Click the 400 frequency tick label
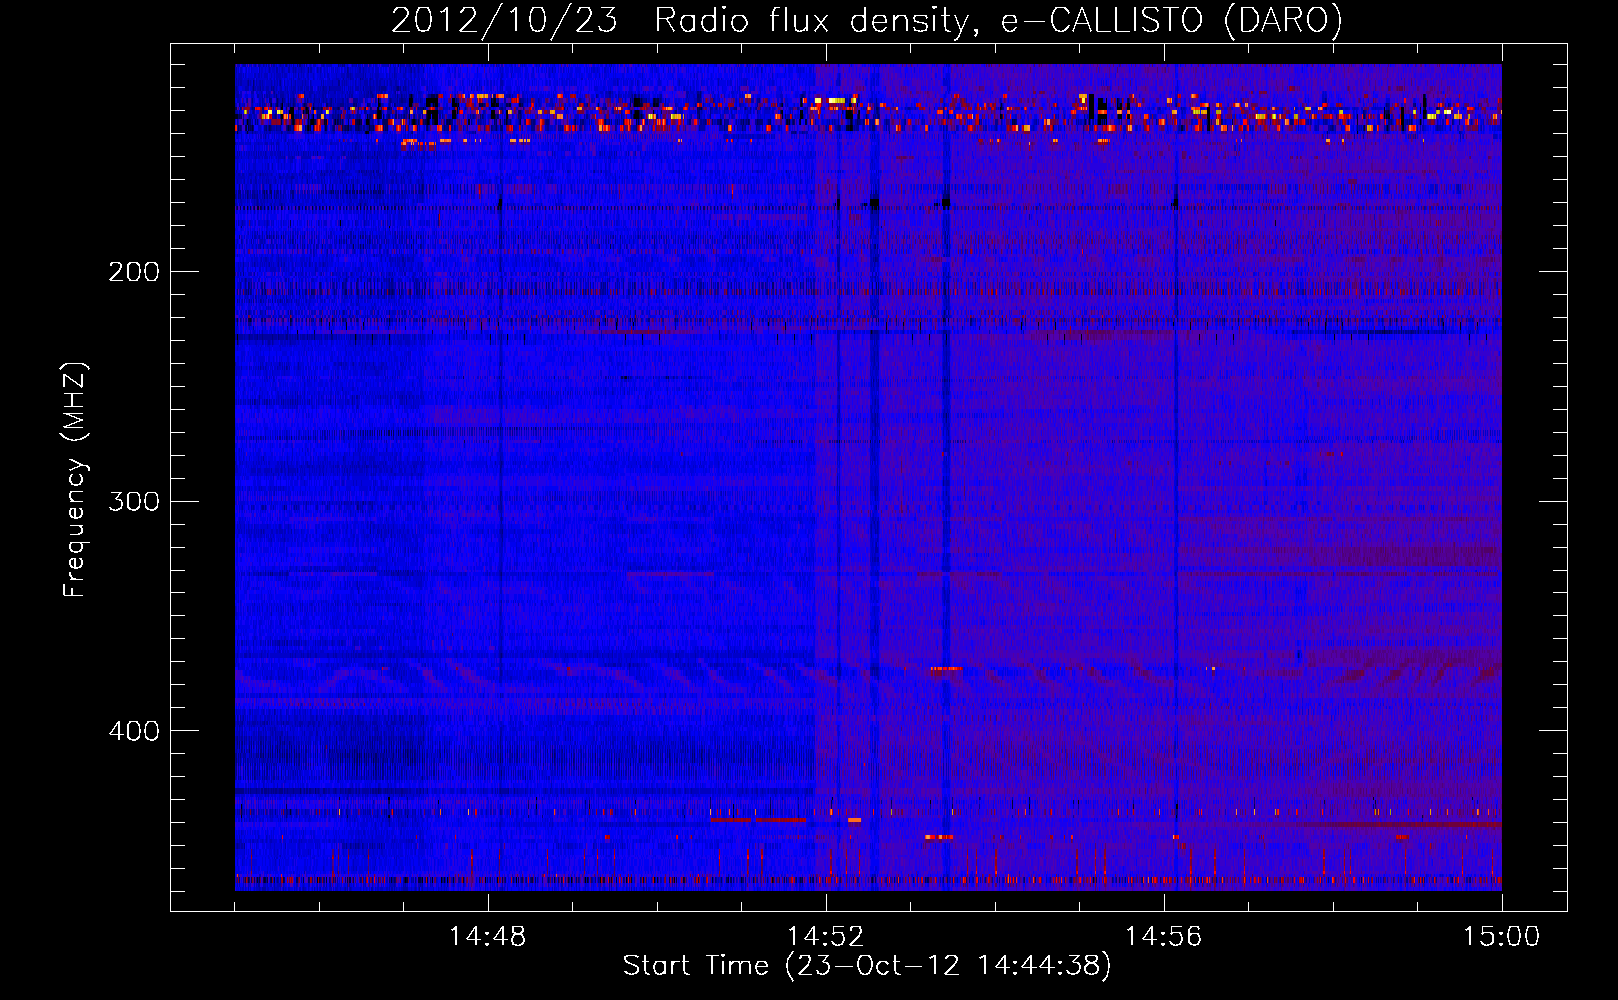This screenshot has width=1618, height=1000. point(134,731)
